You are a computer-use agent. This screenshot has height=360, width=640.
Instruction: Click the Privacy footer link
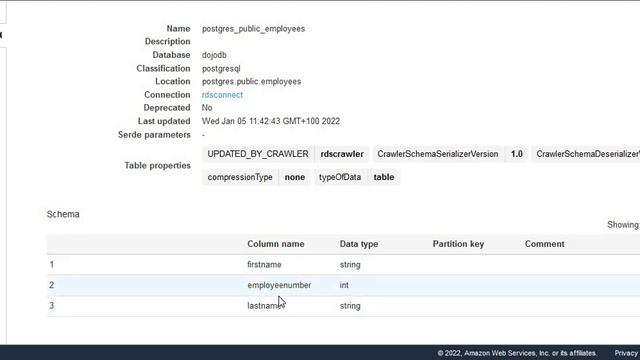click(627, 353)
